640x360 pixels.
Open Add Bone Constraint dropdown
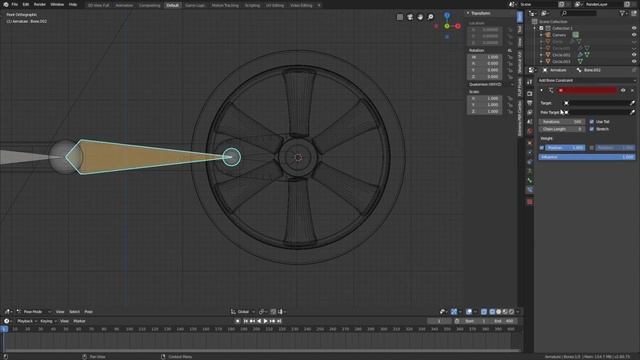[587, 80]
